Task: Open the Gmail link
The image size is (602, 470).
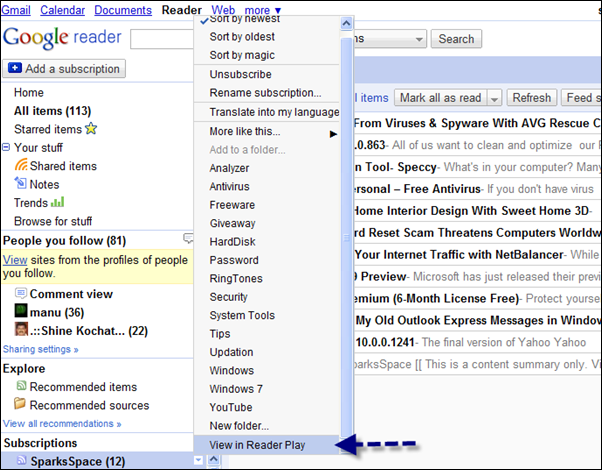Action: [x=16, y=10]
